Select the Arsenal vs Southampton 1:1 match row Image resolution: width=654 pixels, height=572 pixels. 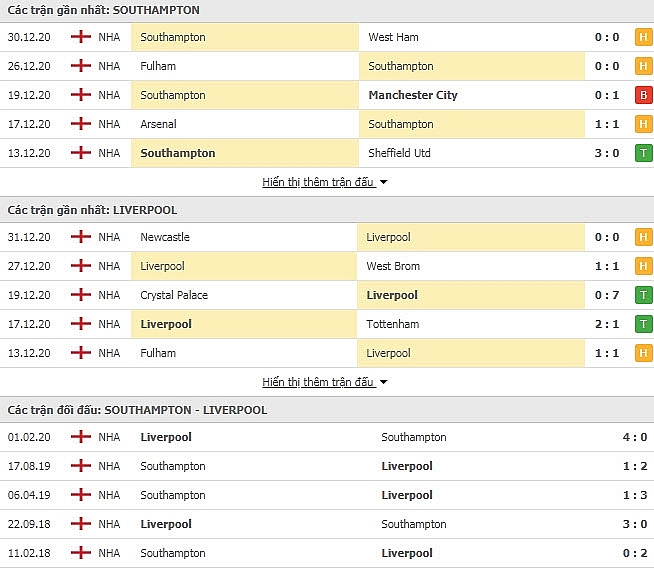(327, 124)
